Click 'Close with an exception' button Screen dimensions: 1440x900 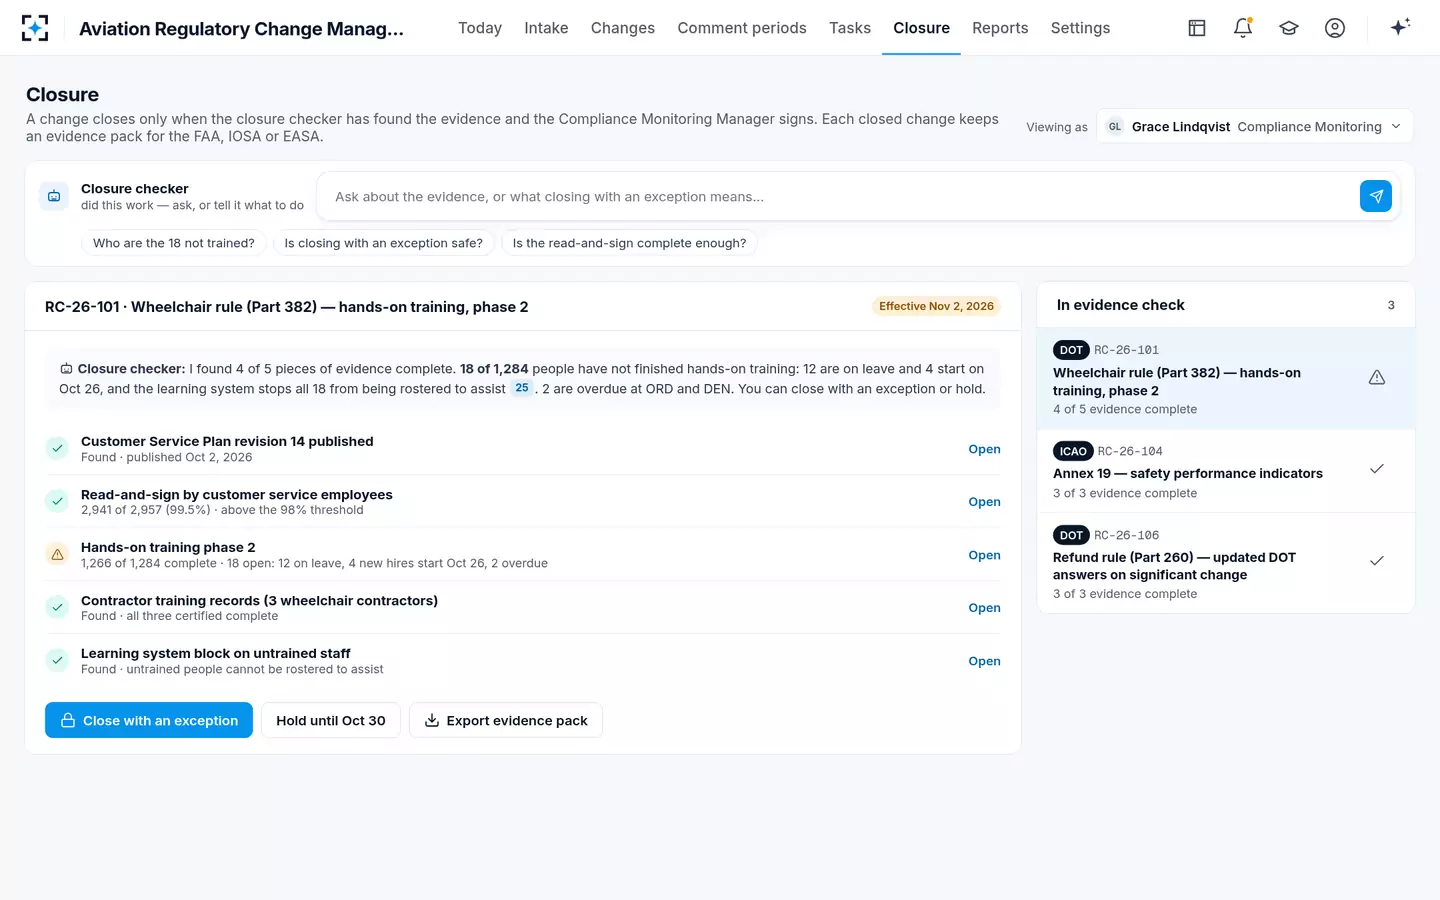[x=149, y=720]
